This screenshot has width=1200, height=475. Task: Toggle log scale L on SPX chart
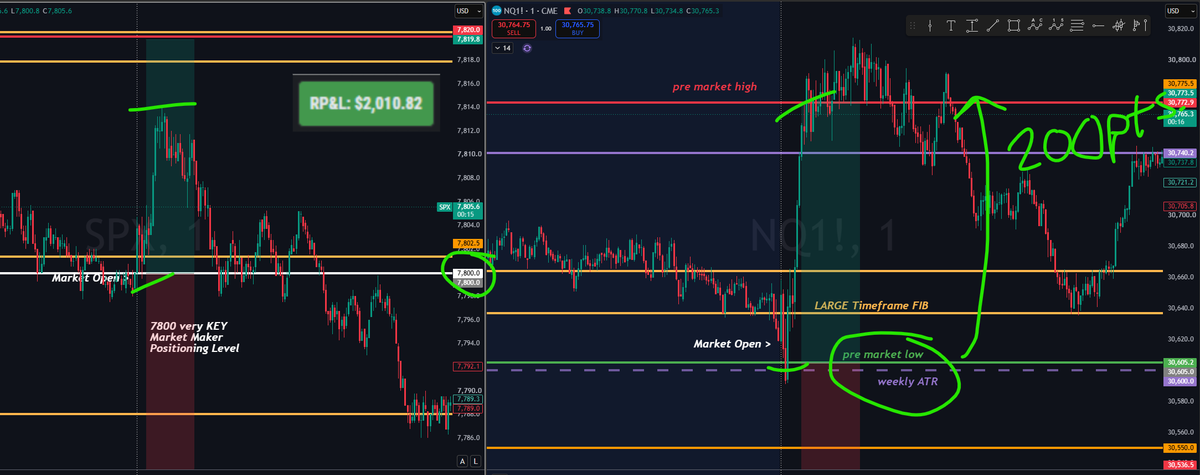coord(474,461)
